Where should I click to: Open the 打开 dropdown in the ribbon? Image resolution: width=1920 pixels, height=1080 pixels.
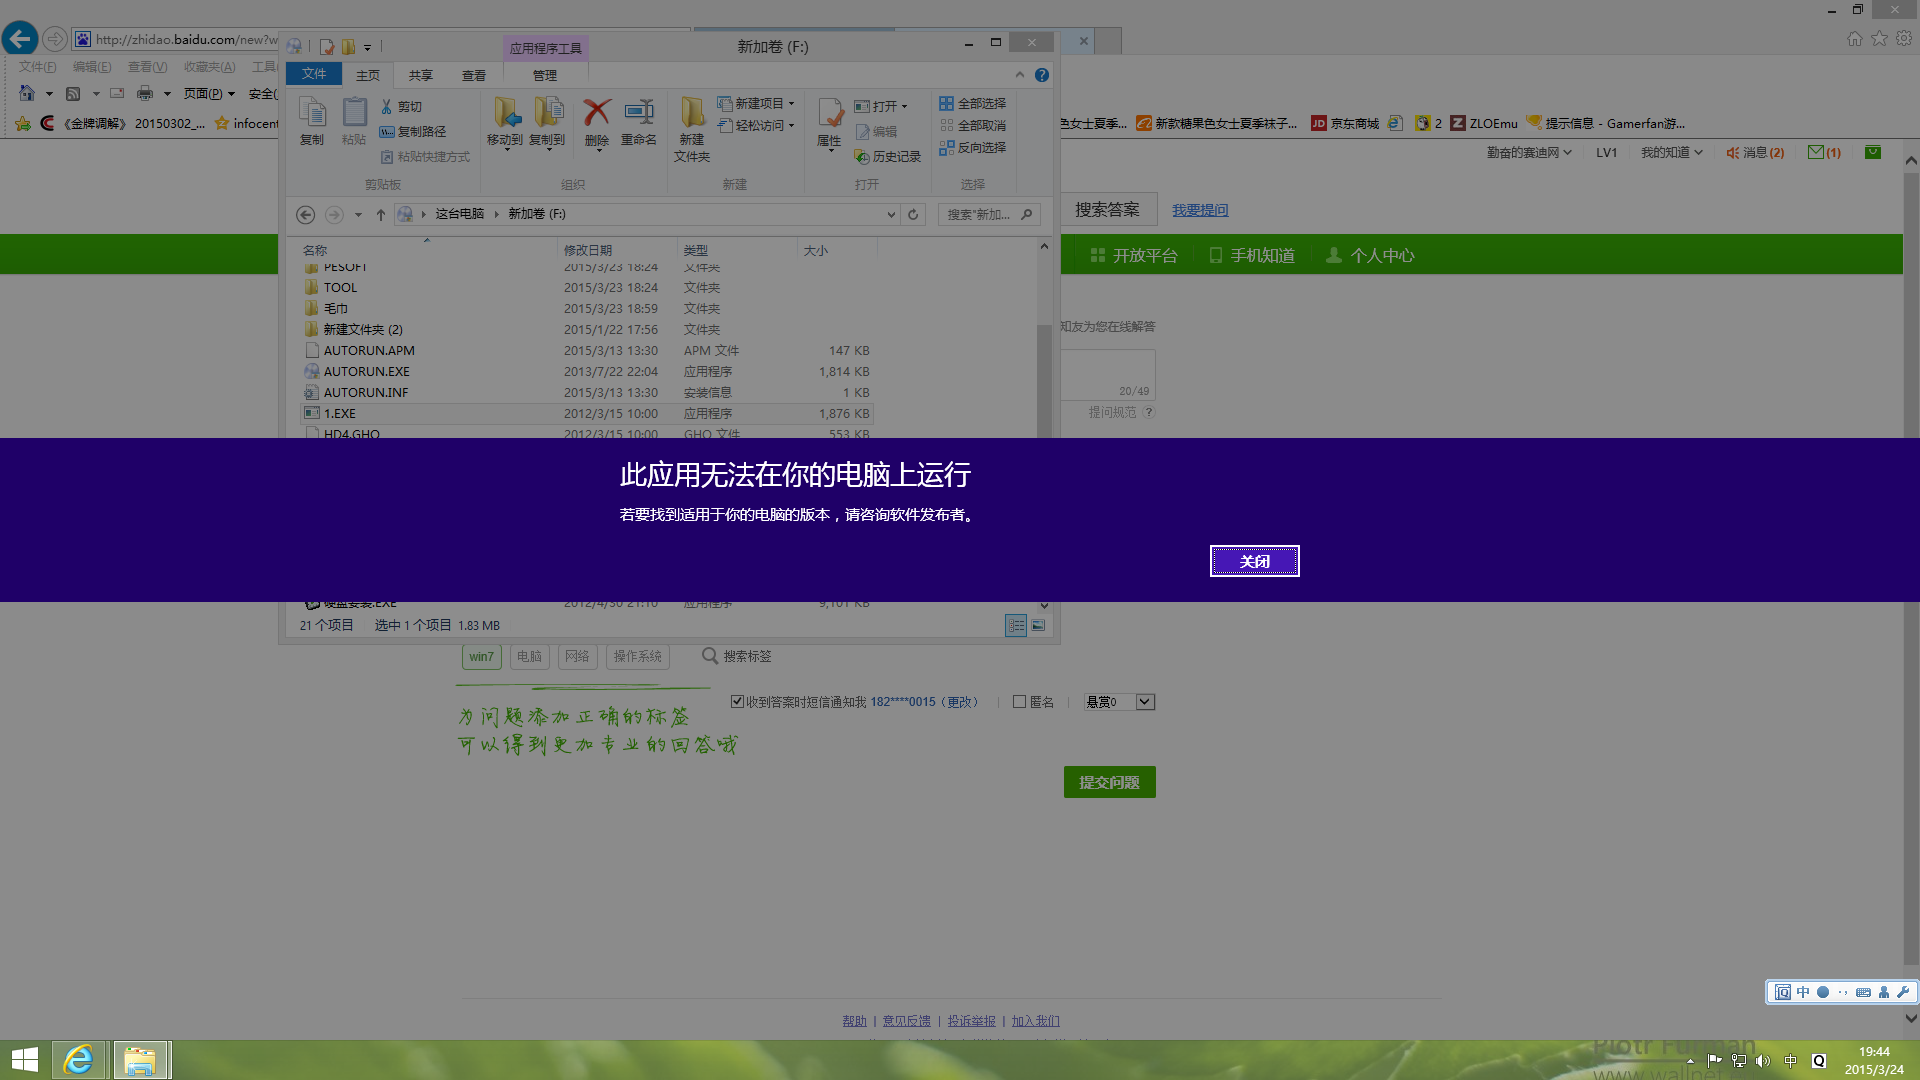(881, 107)
